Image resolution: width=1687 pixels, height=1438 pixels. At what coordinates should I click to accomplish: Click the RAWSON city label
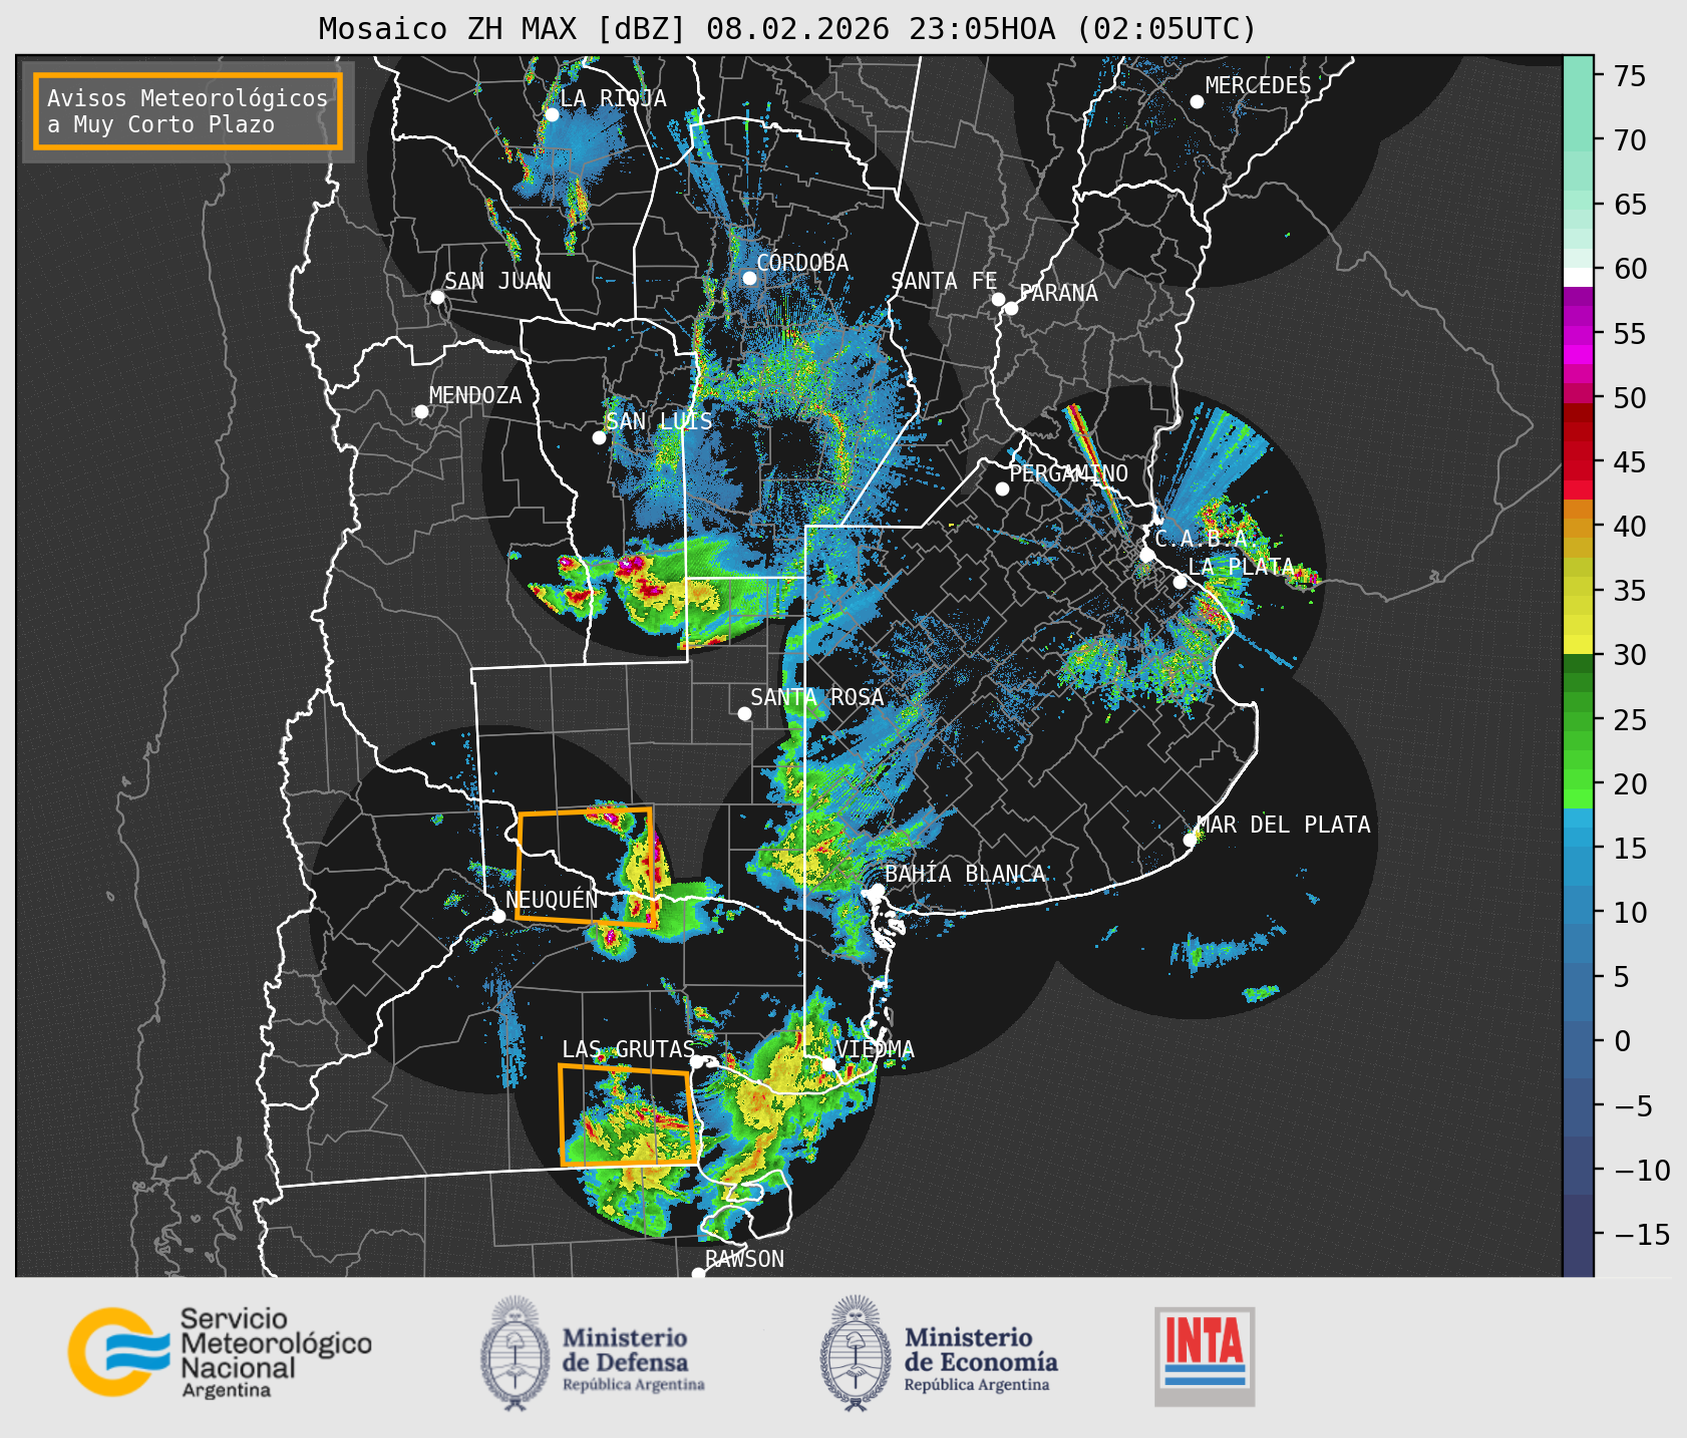click(x=744, y=1259)
